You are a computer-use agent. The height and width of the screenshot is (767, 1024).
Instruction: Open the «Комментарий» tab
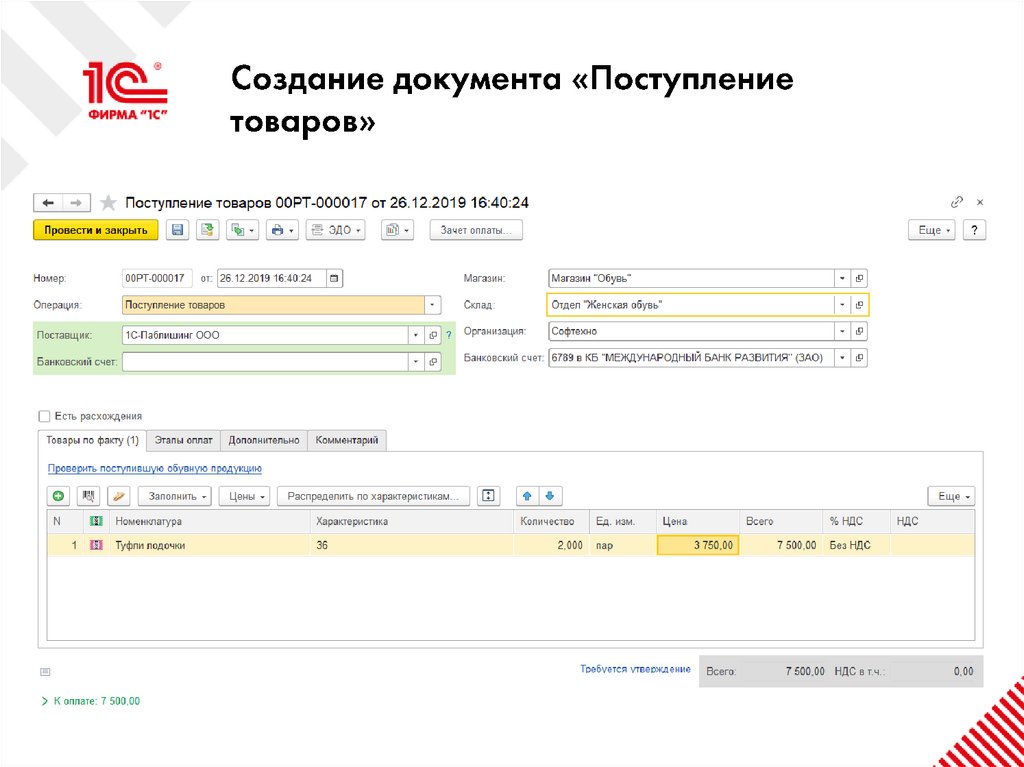(x=347, y=440)
